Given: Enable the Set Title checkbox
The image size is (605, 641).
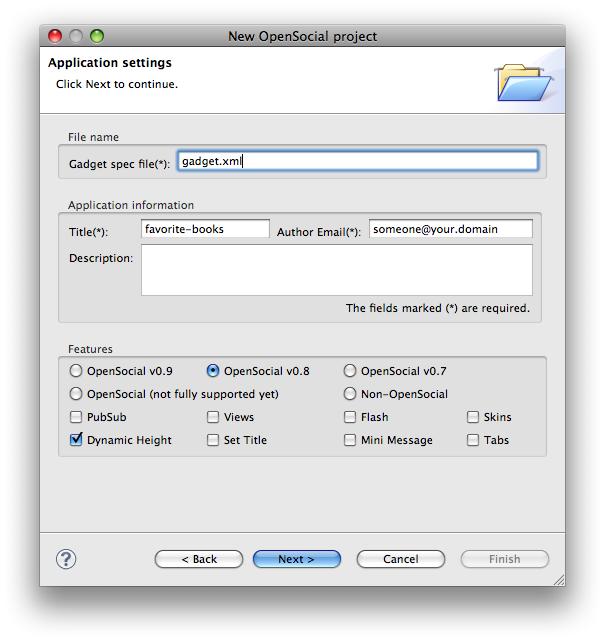Looking at the screenshot, I should pos(213,440).
